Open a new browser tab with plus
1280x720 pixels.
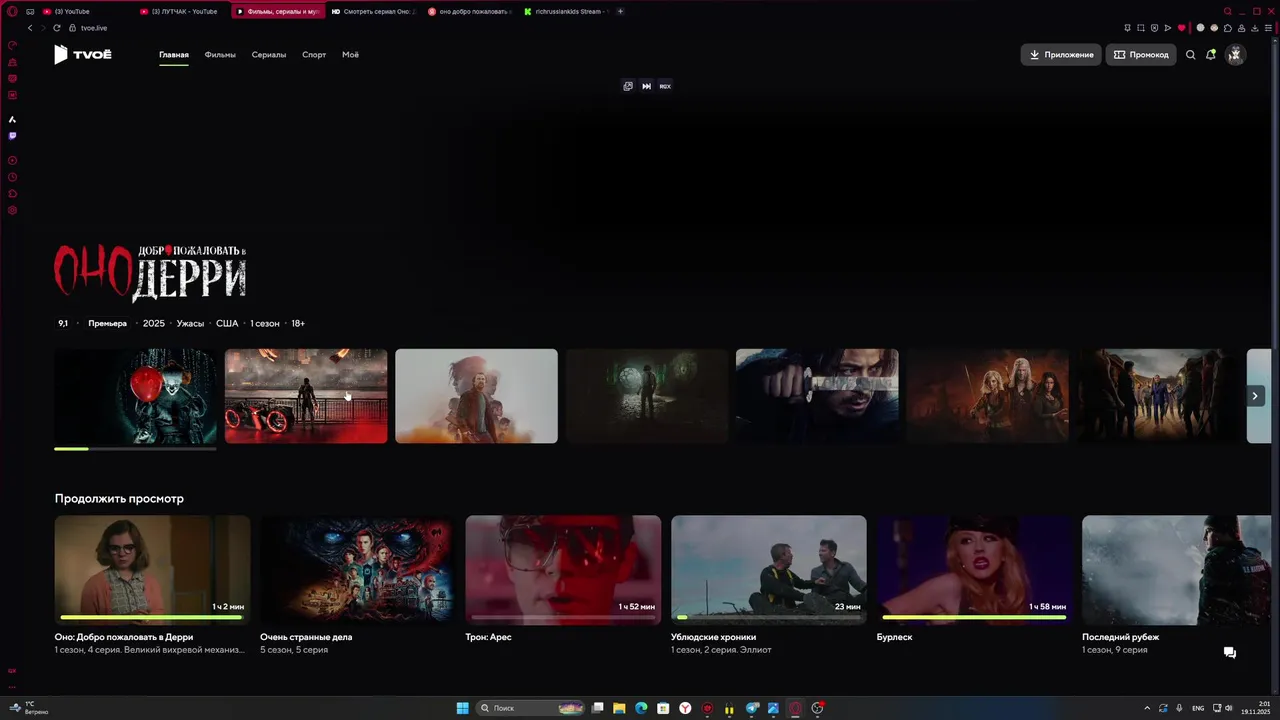coord(620,11)
